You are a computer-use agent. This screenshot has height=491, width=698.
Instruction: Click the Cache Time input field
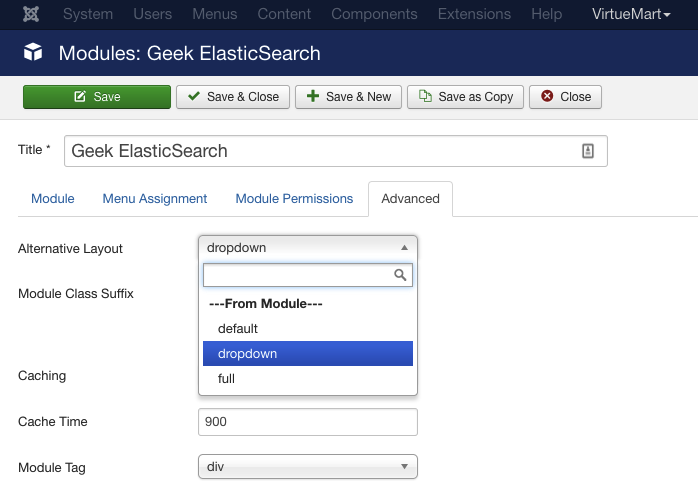308,422
